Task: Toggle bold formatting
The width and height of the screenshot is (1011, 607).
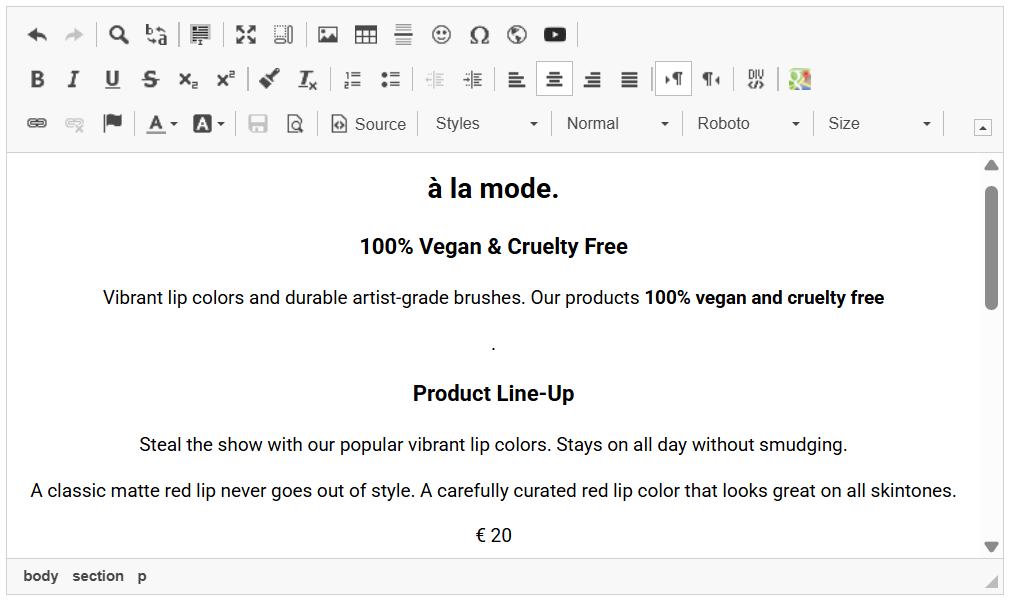Action: pos(37,79)
